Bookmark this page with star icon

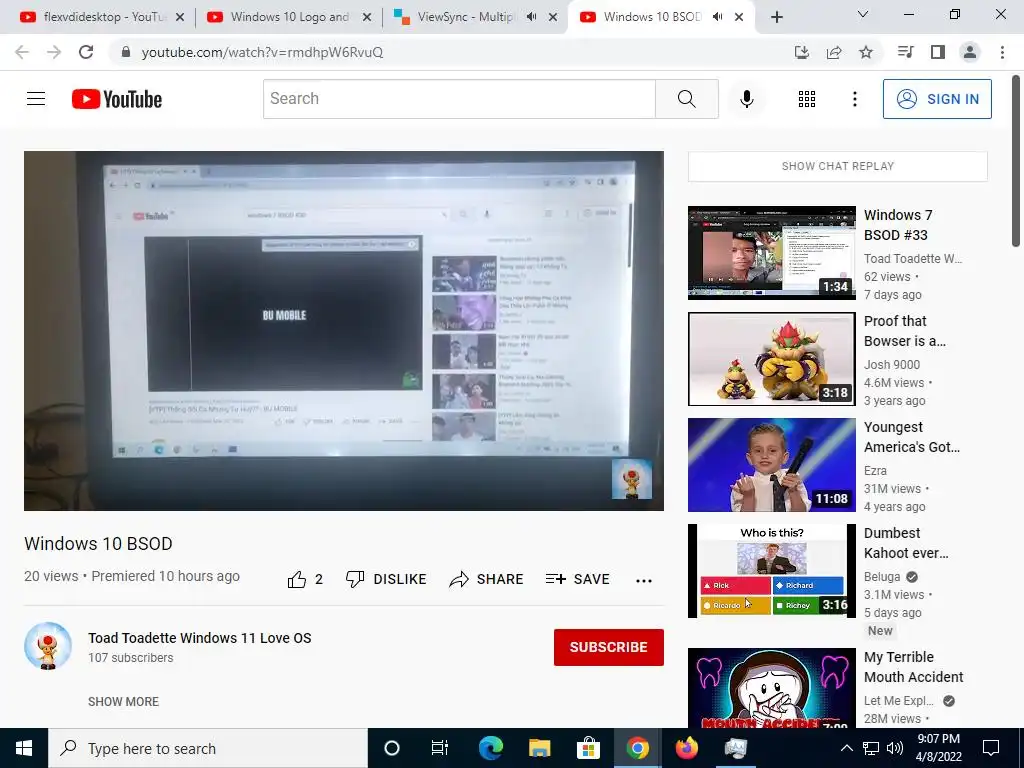(x=866, y=52)
